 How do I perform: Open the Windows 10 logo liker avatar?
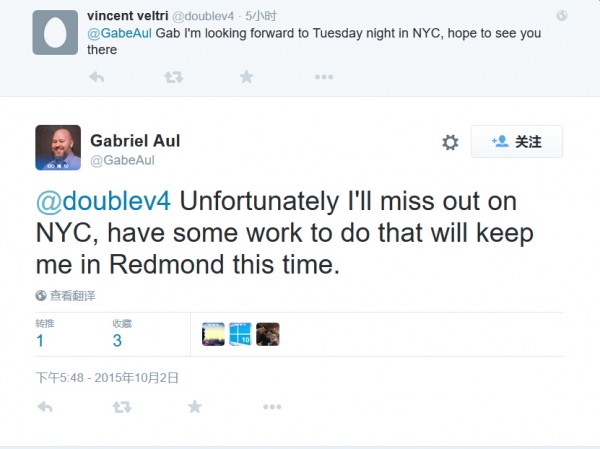240,334
